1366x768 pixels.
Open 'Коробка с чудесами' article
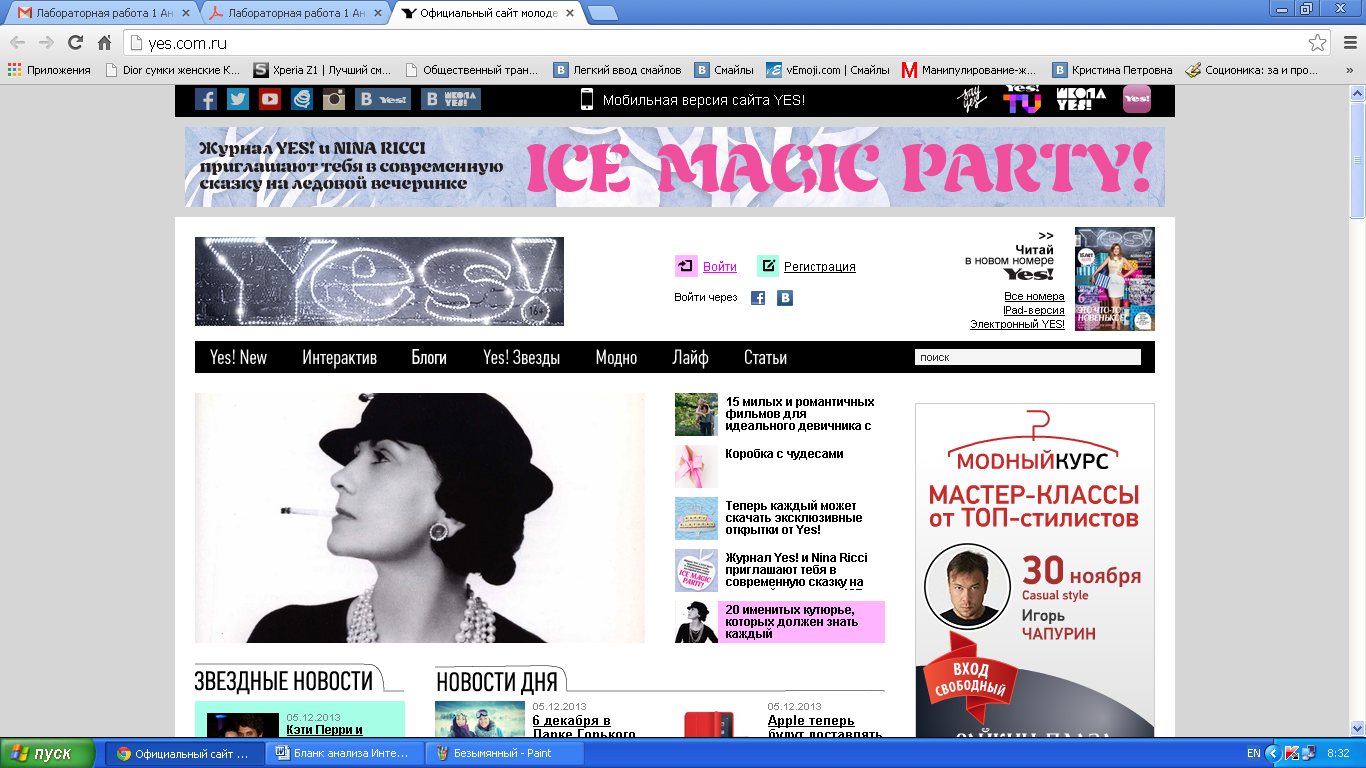[x=785, y=454]
